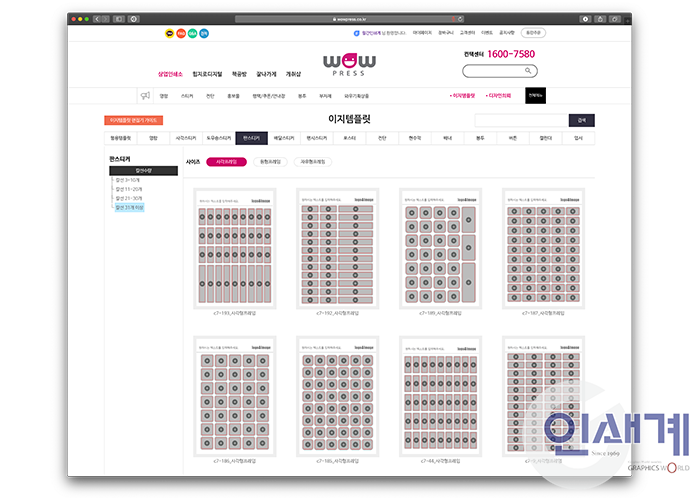Select the 디지털 main menu item

point(207,74)
